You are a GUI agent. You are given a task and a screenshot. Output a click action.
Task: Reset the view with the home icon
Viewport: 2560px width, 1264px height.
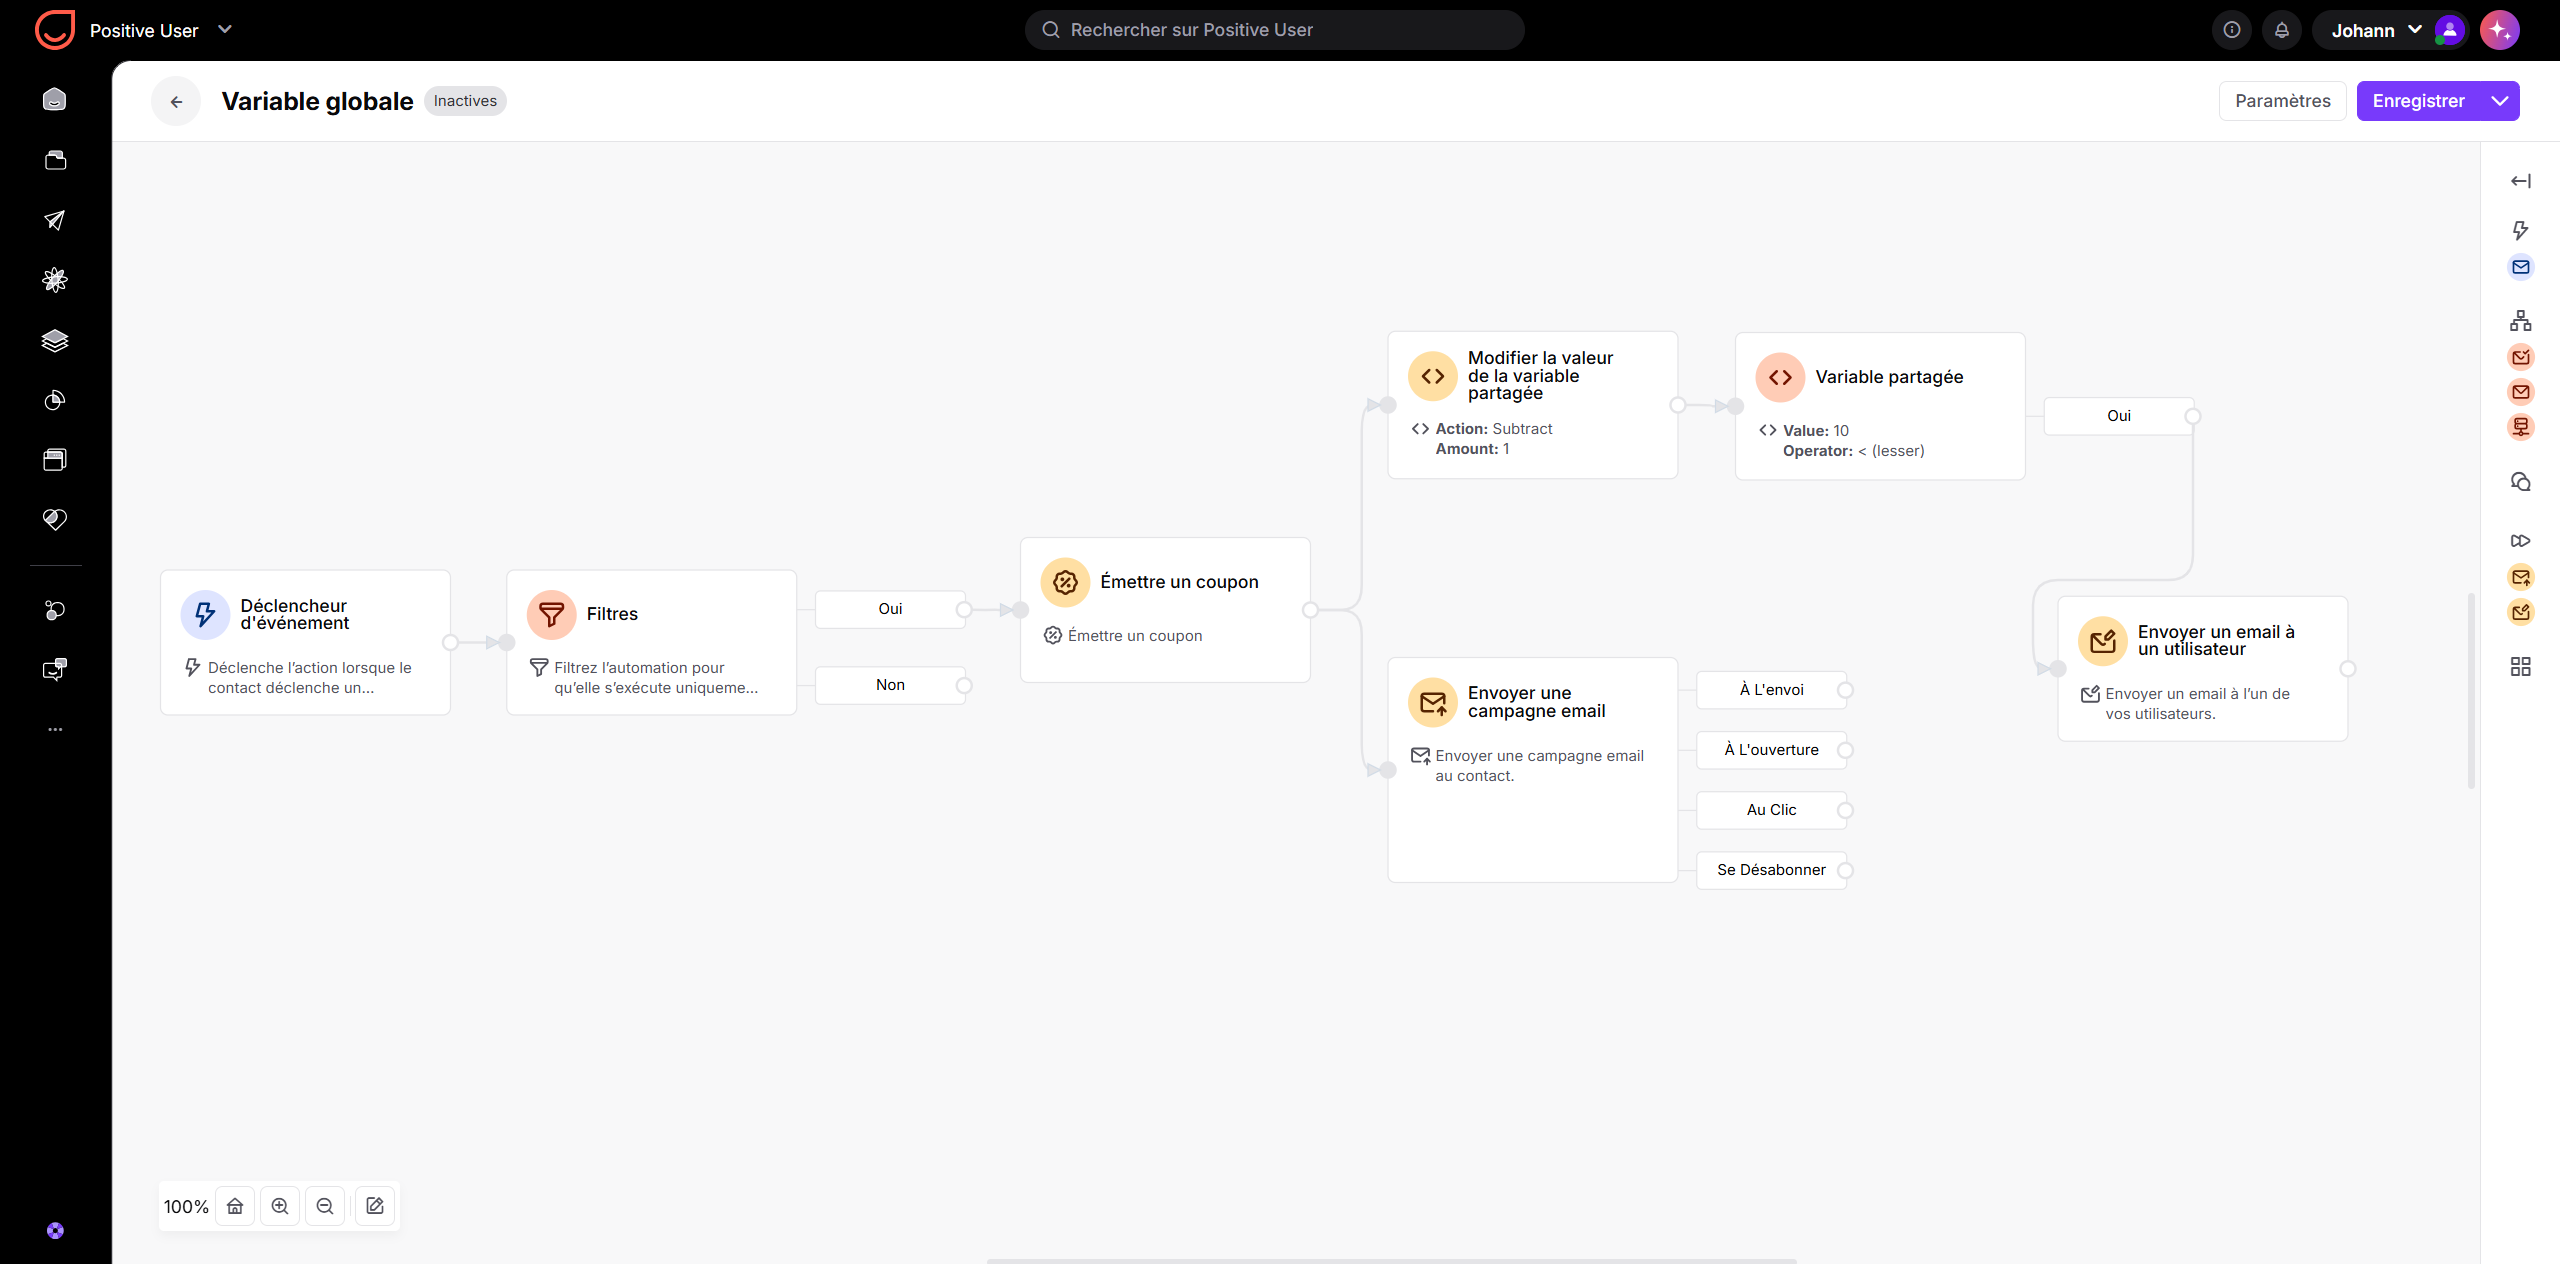tap(235, 1206)
